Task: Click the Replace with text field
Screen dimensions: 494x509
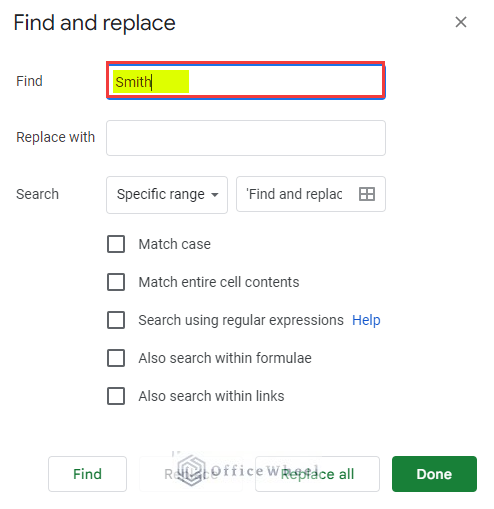Action: click(x=246, y=138)
